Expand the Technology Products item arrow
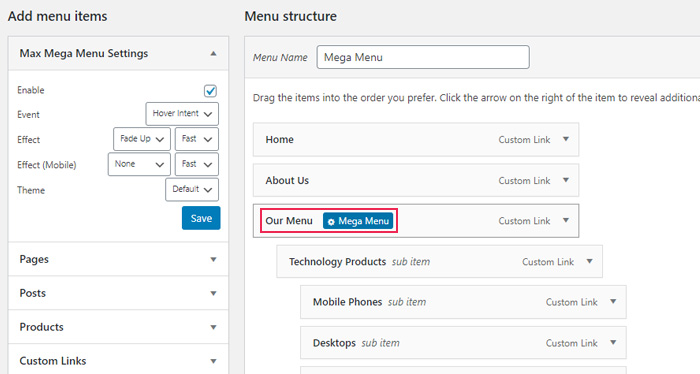Image resolution: width=700 pixels, height=374 pixels. click(589, 262)
